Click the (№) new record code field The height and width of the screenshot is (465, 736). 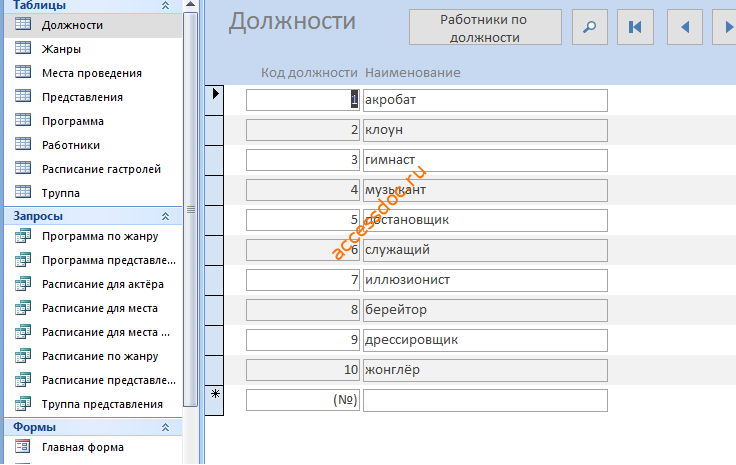tap(303, 401)
